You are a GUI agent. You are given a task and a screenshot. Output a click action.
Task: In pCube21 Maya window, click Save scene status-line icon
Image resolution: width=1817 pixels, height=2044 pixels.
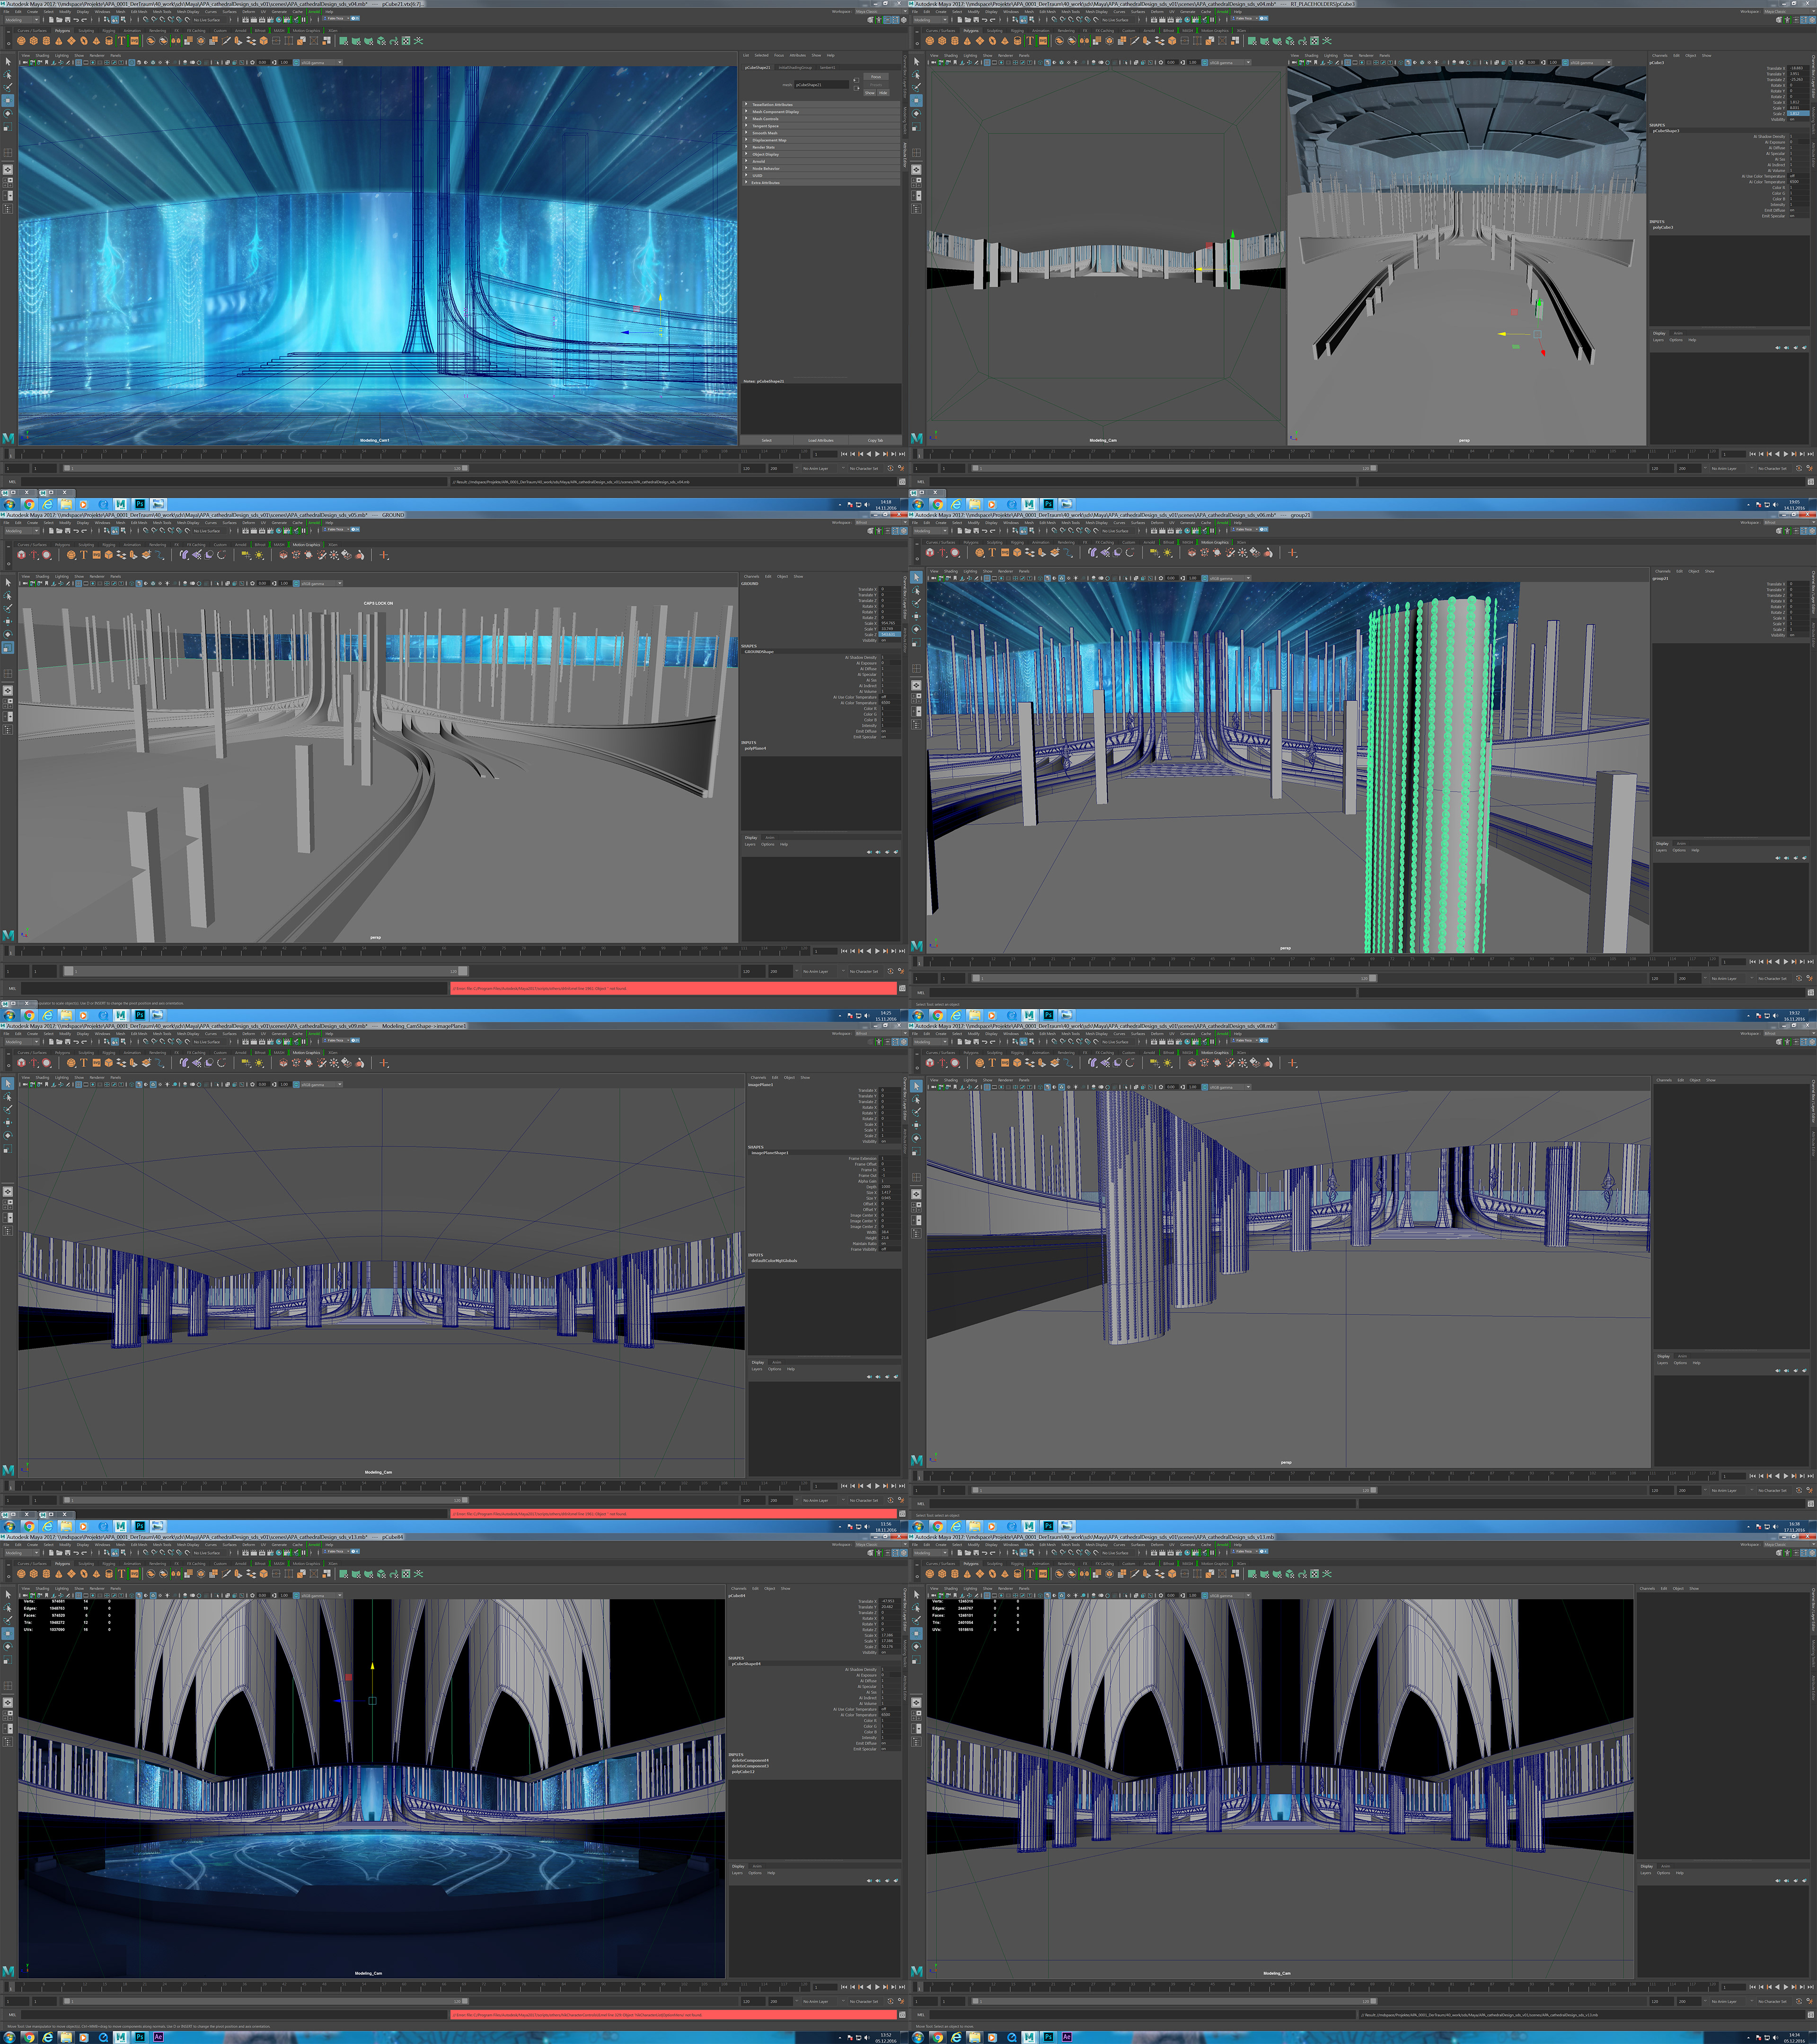coord(67,20)
